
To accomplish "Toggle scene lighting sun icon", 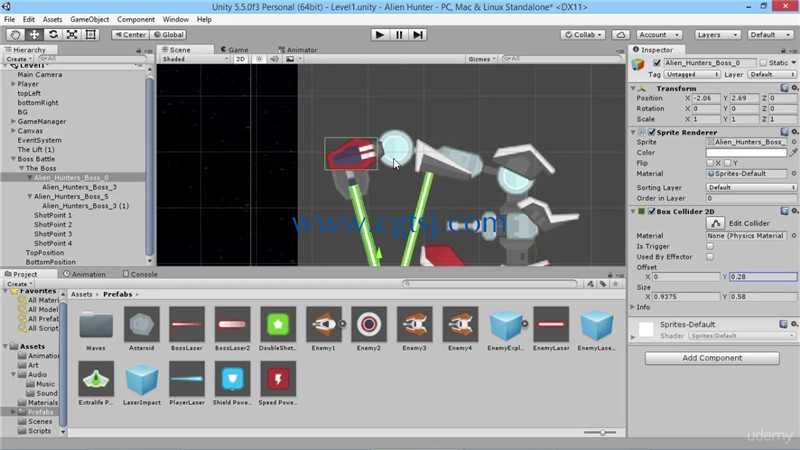I will click(259, 59).
